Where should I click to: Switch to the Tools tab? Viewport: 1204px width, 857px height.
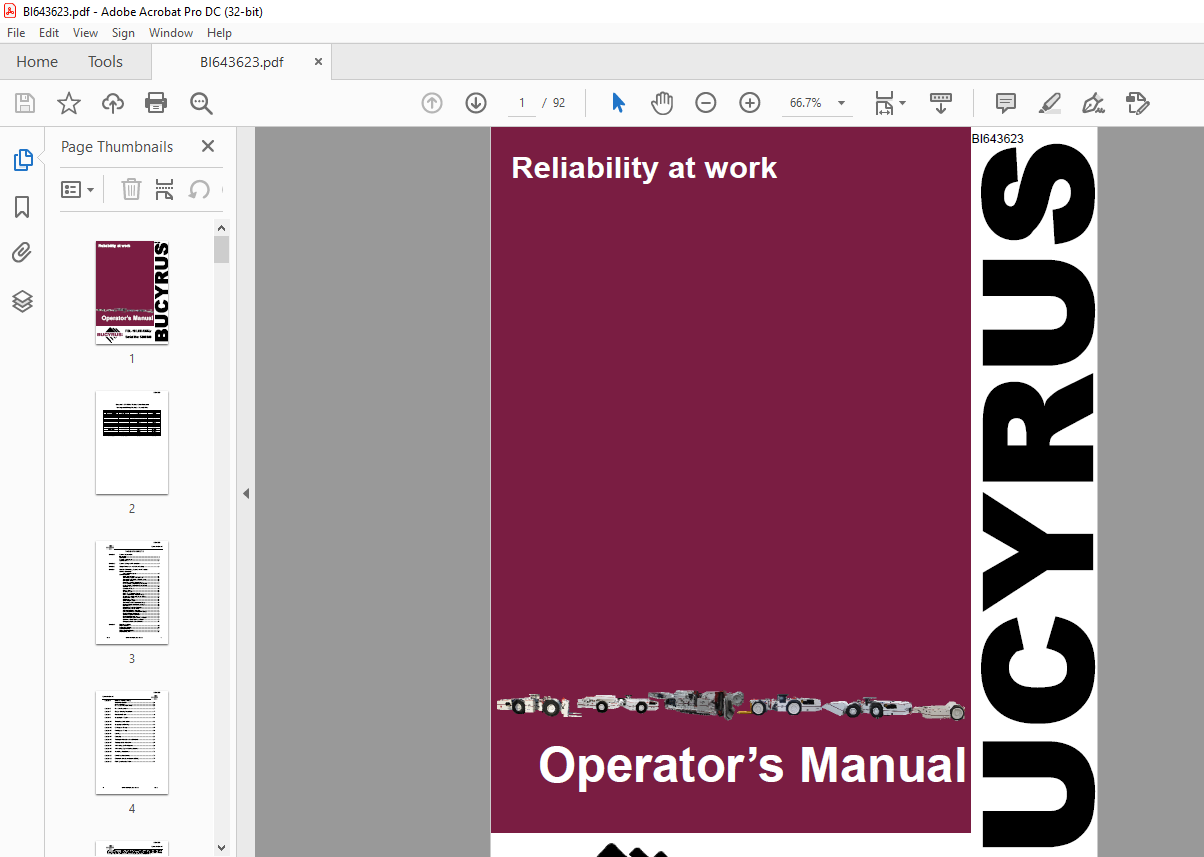click(105, 62)
